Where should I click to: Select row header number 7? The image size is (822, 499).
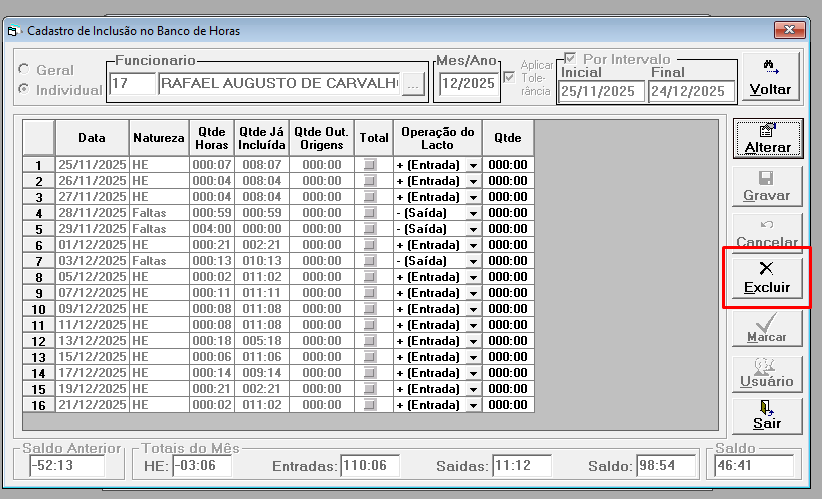click(x=38, y=261)
